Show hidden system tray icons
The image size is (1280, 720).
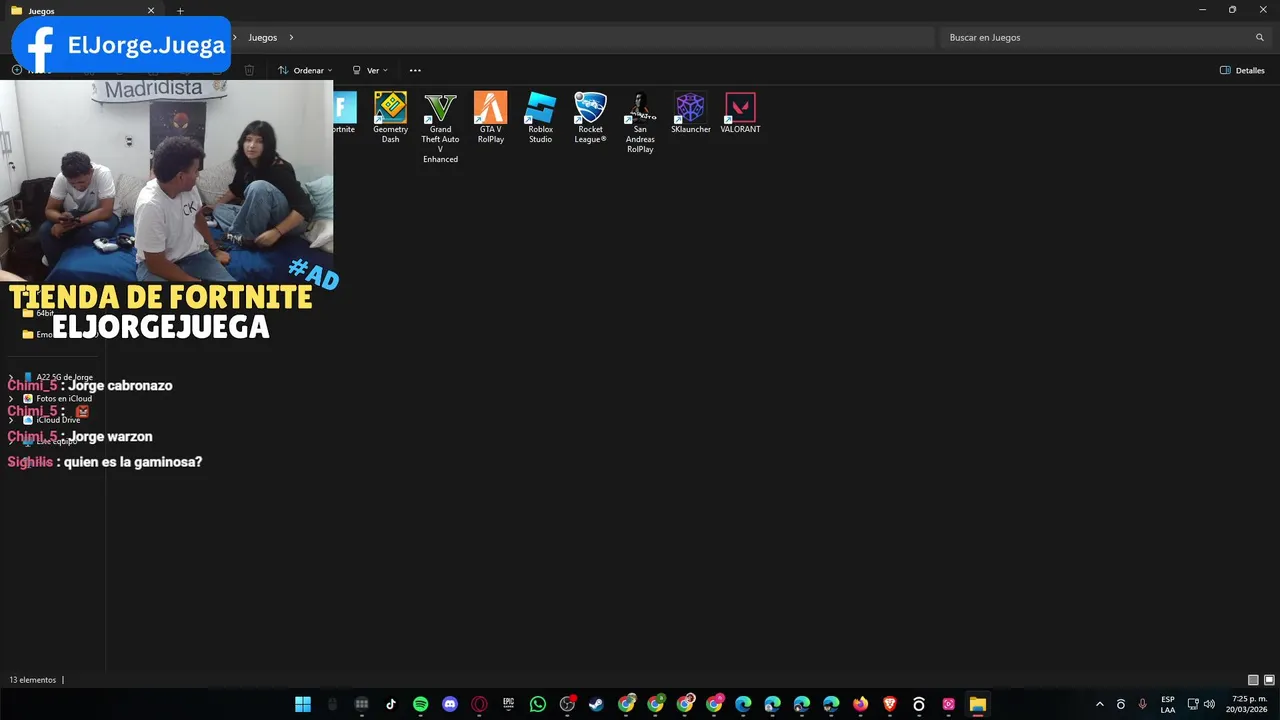[x=1100, y=704]
